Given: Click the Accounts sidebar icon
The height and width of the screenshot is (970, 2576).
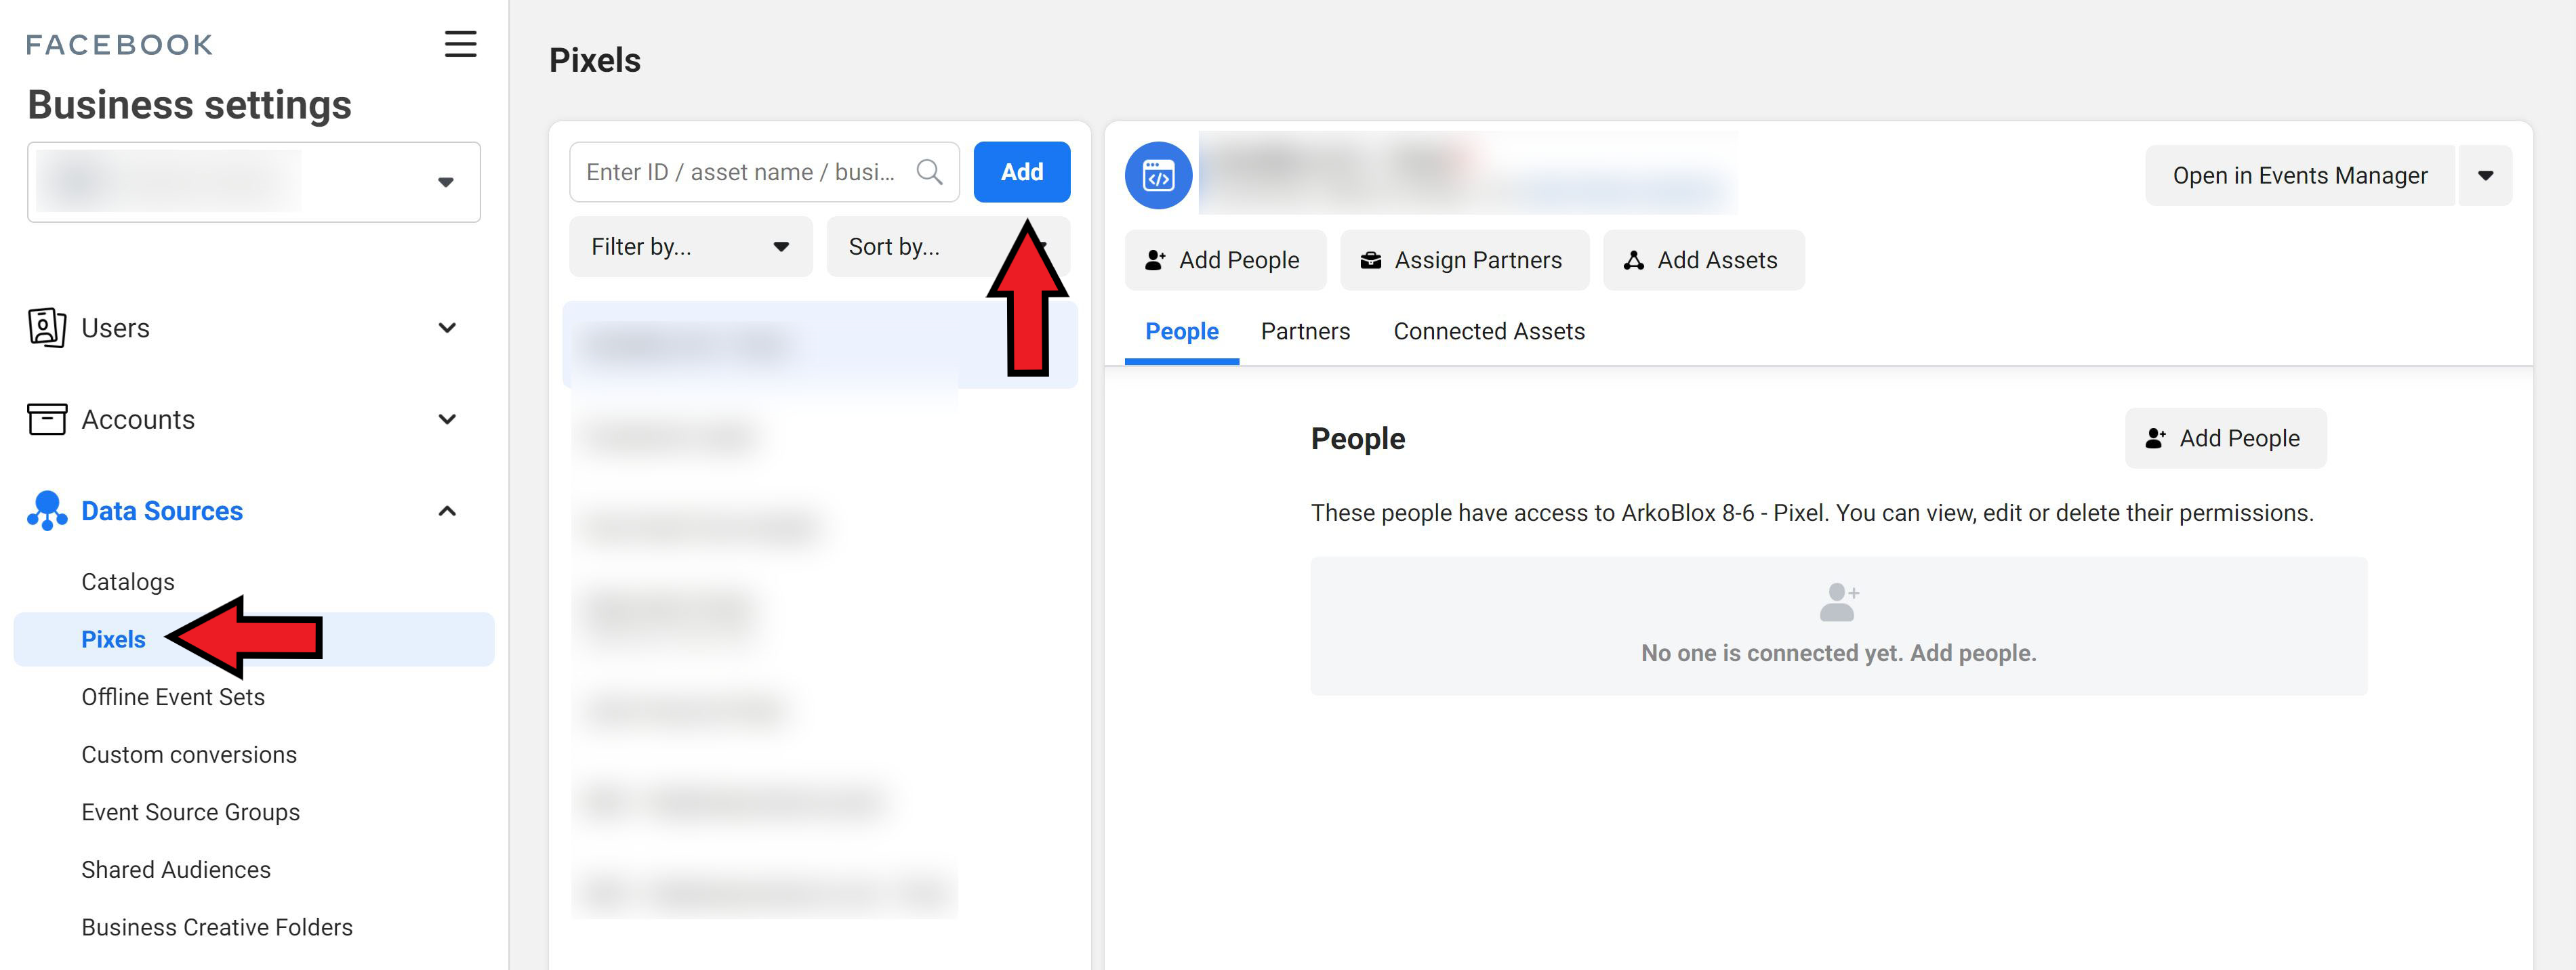Looking at the screenshot, I should click(x=44, y=419).
